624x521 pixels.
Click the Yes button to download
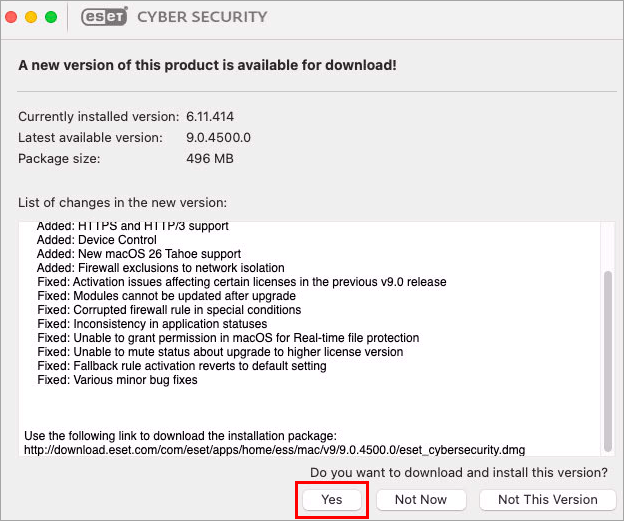tap(333, 499)
